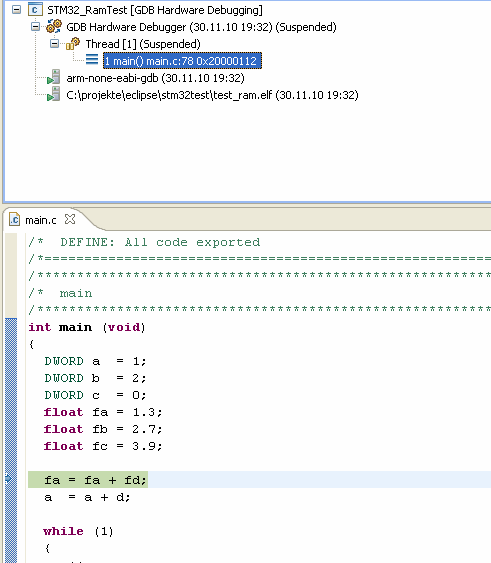This screenshot has height=563, width=491.
Task: Click the Thread [1] suspended icon
Action: (x=73, y=43)
